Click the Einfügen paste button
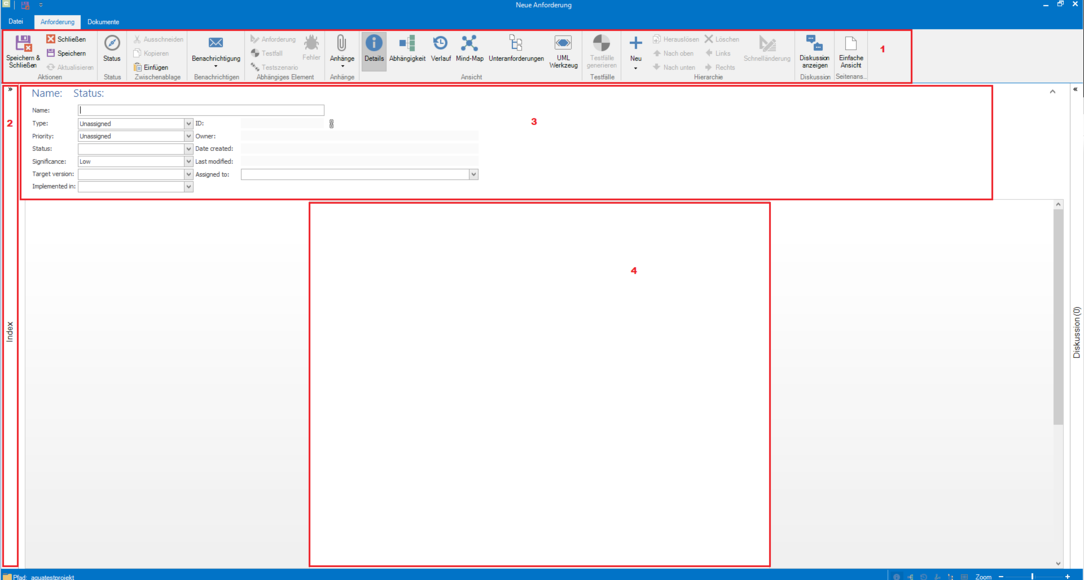Viewport: 1084px width, 580px height. [x=151, y=67]
